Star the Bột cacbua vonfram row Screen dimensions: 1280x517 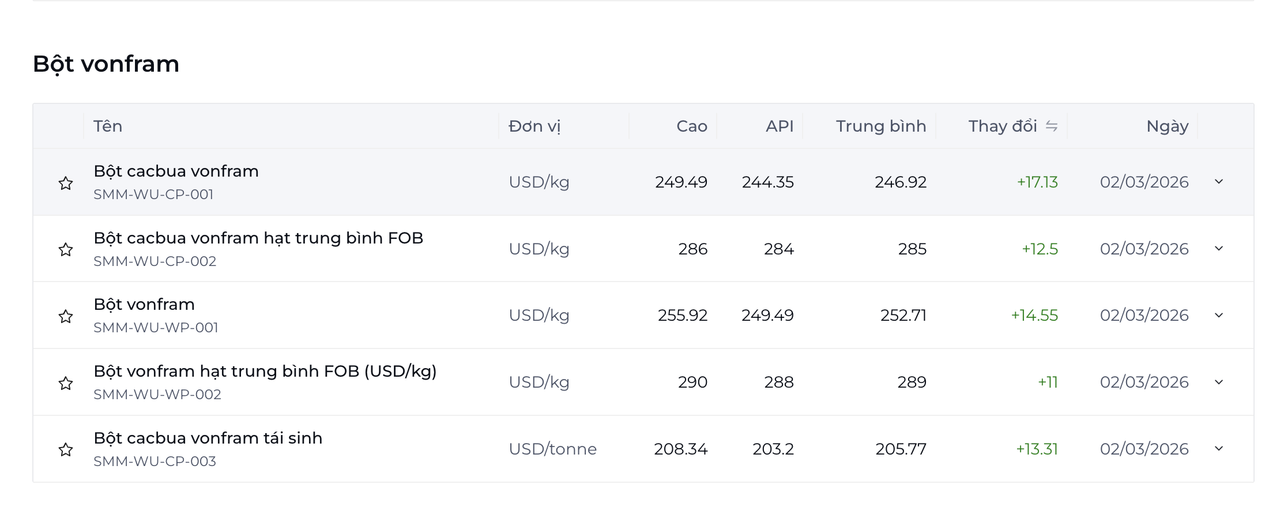click(x=66, y=183)
